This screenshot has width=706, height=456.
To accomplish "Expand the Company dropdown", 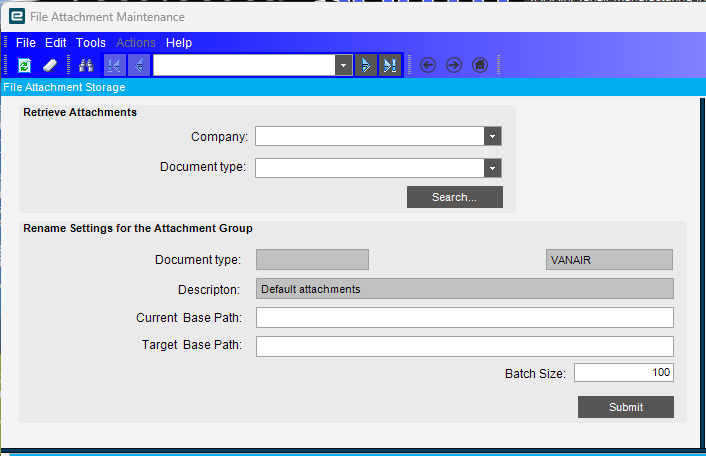I will (493, 136).
